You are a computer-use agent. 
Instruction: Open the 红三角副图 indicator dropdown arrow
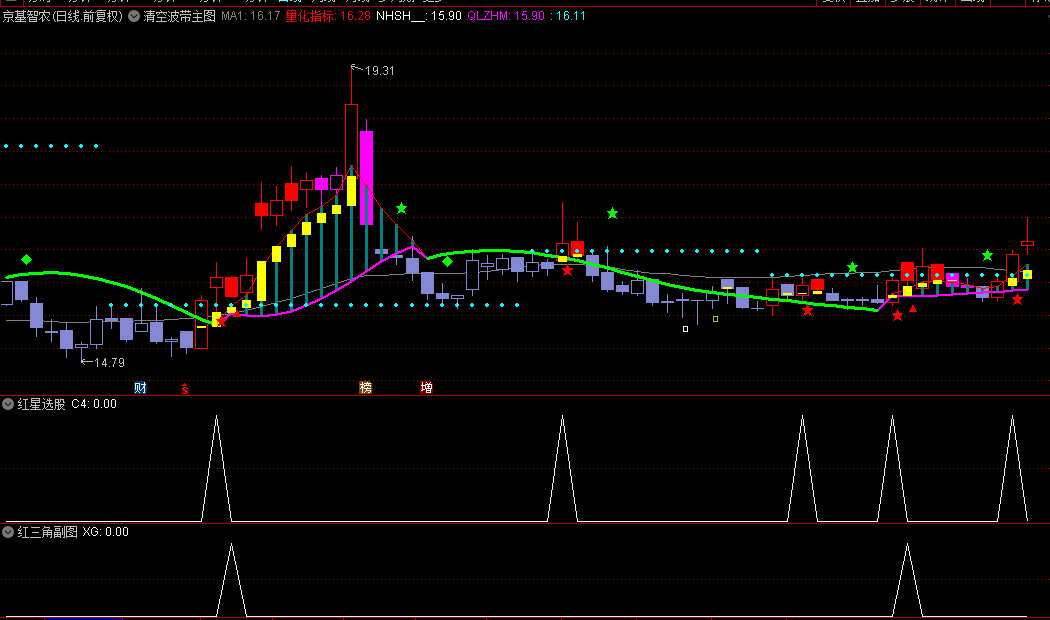[x=8, y=532]
